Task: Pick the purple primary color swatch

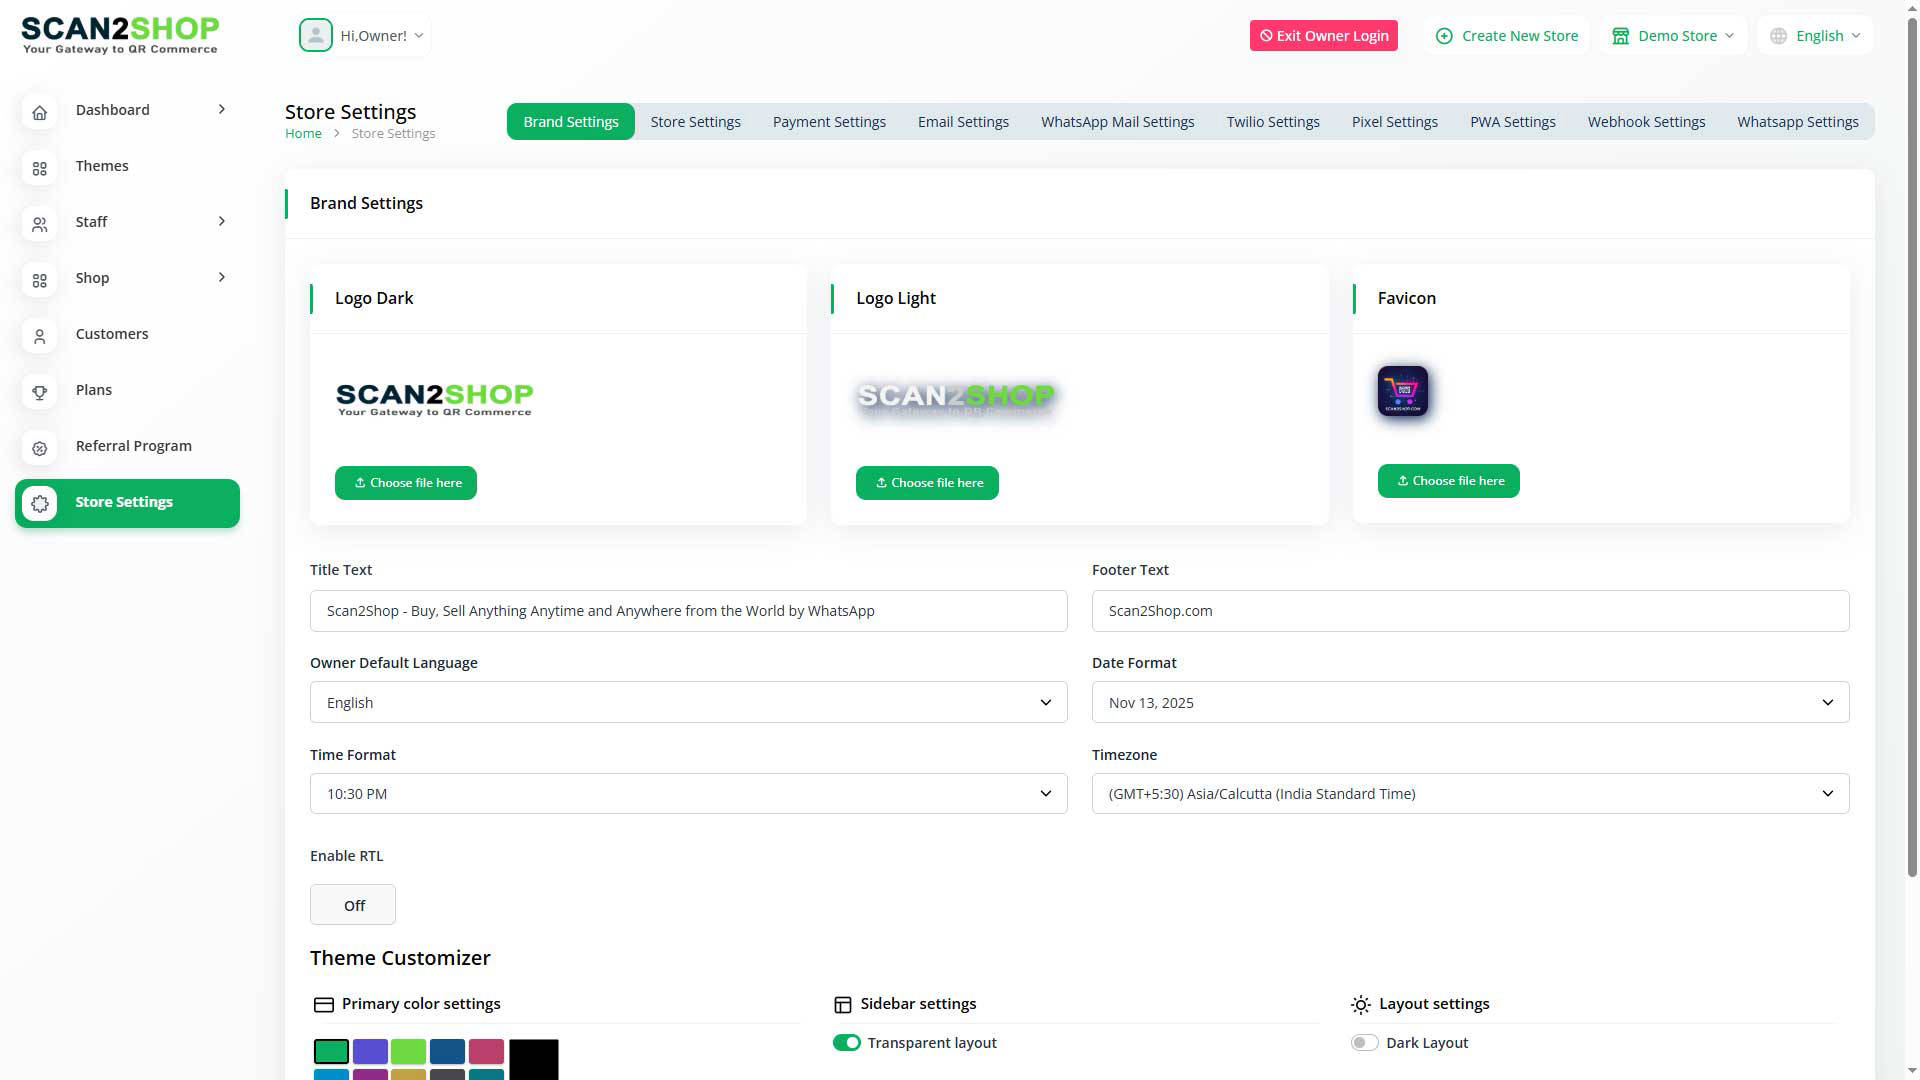Action: tap(370, 1051)
